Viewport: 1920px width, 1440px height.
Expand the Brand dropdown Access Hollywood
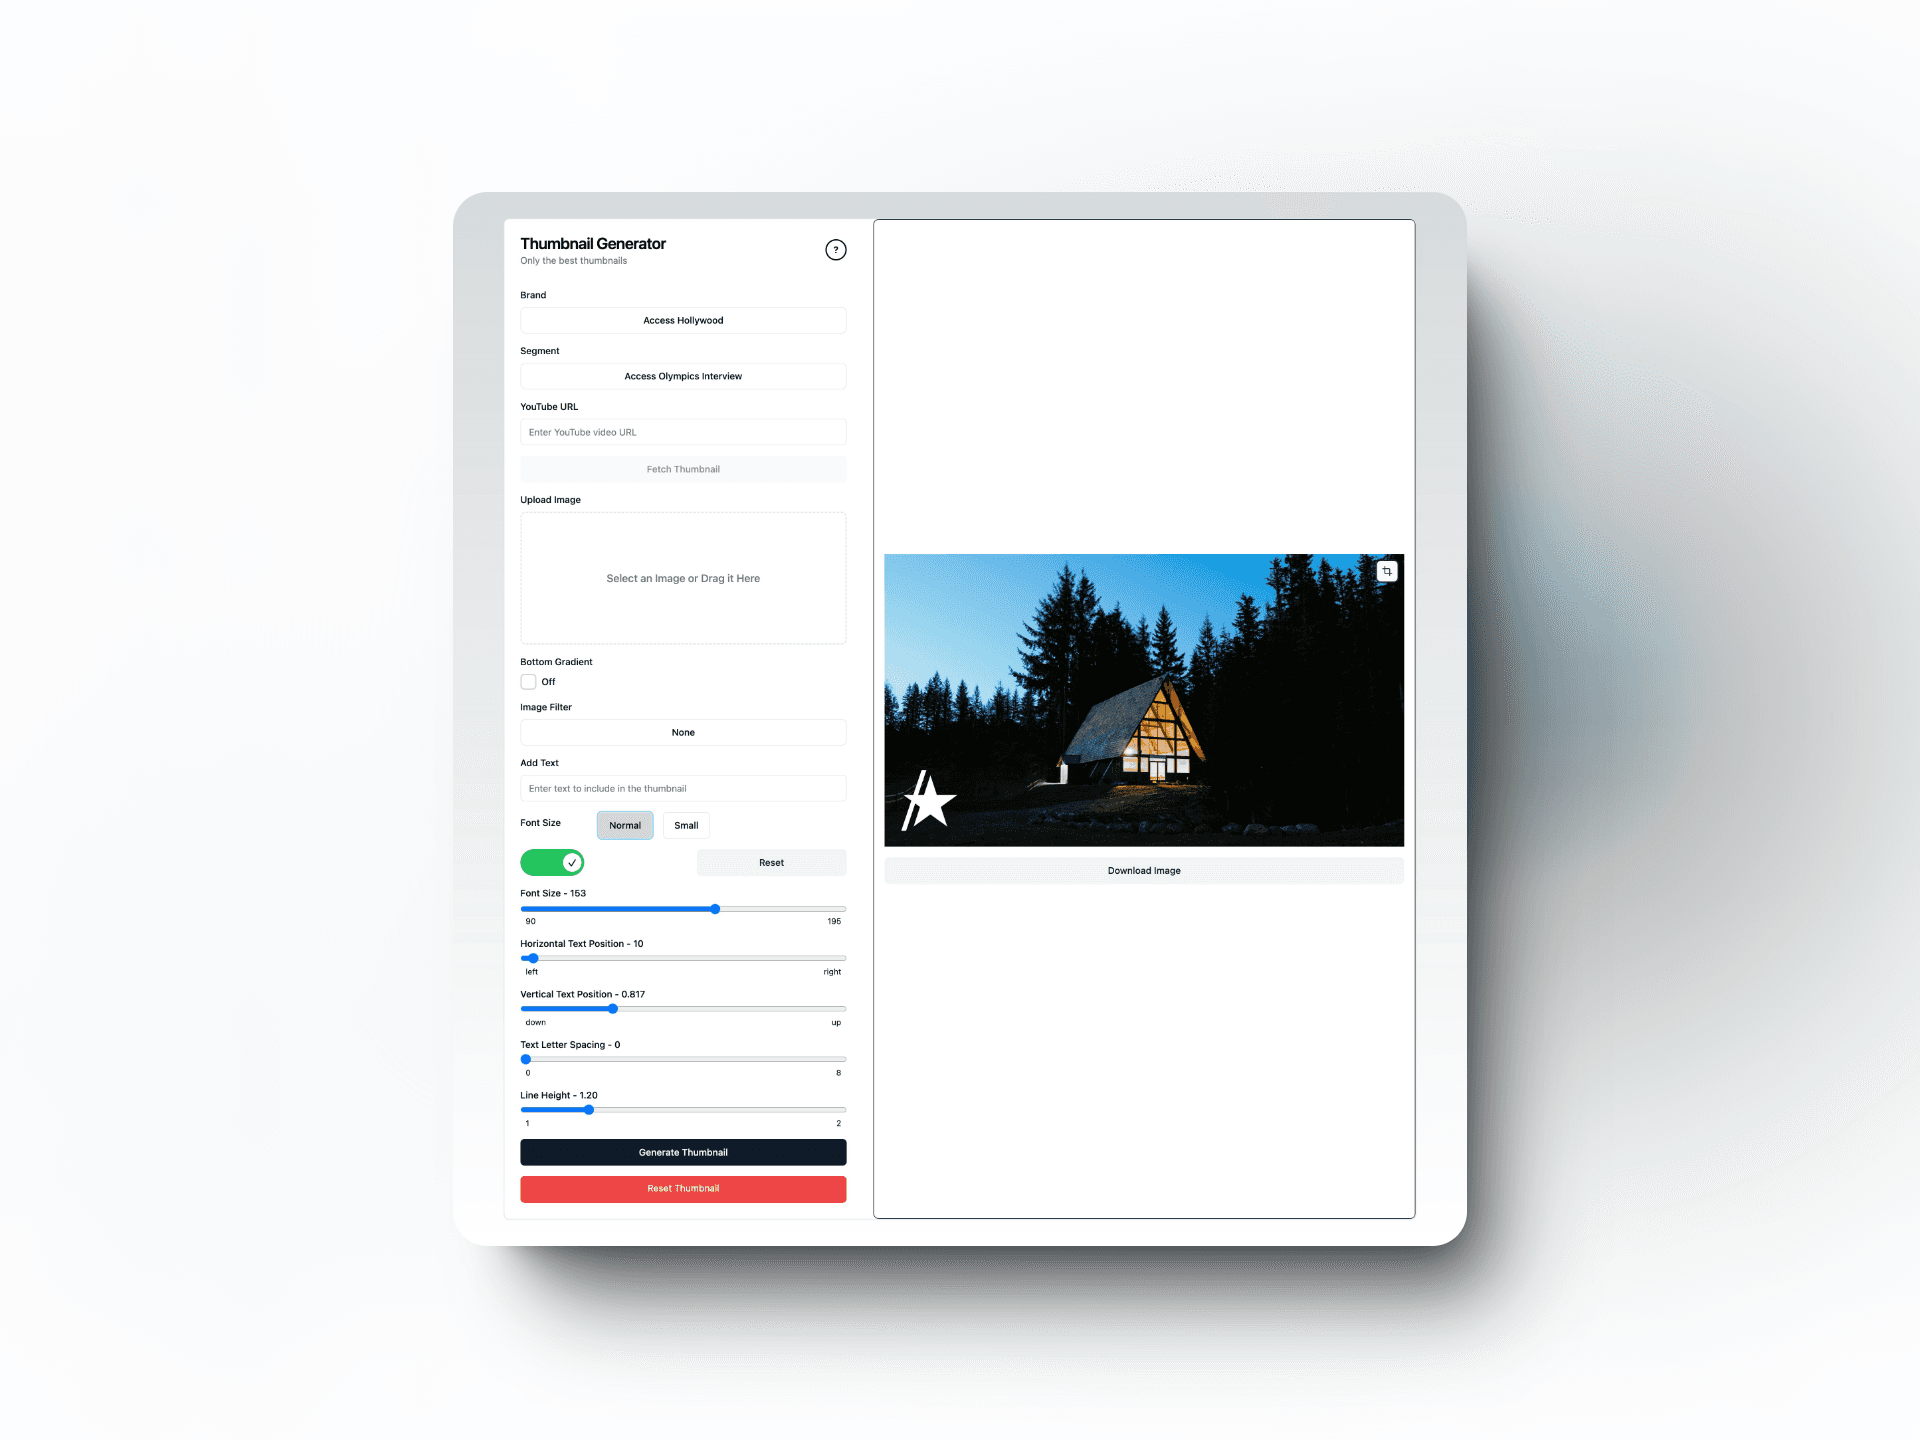point(682,321)
